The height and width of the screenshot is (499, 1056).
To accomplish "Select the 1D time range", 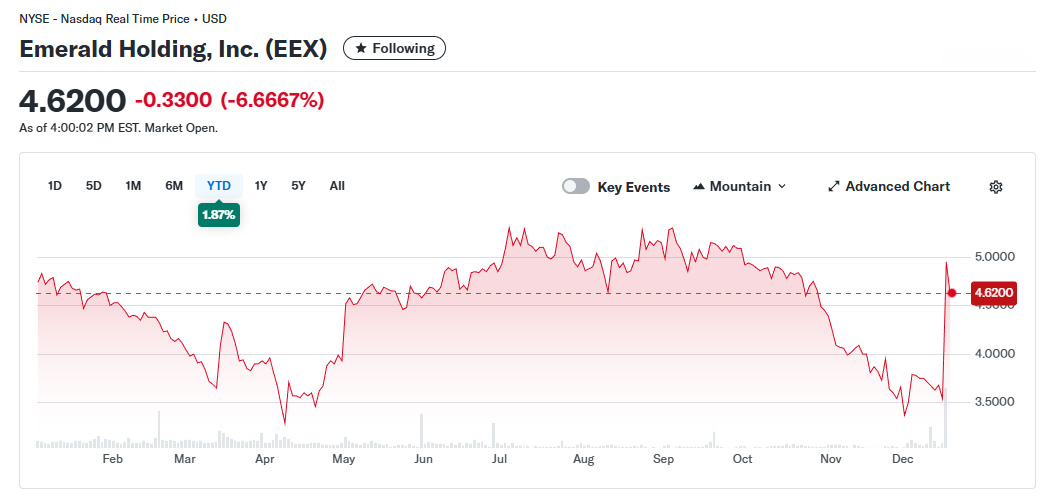I will point(55,186).
